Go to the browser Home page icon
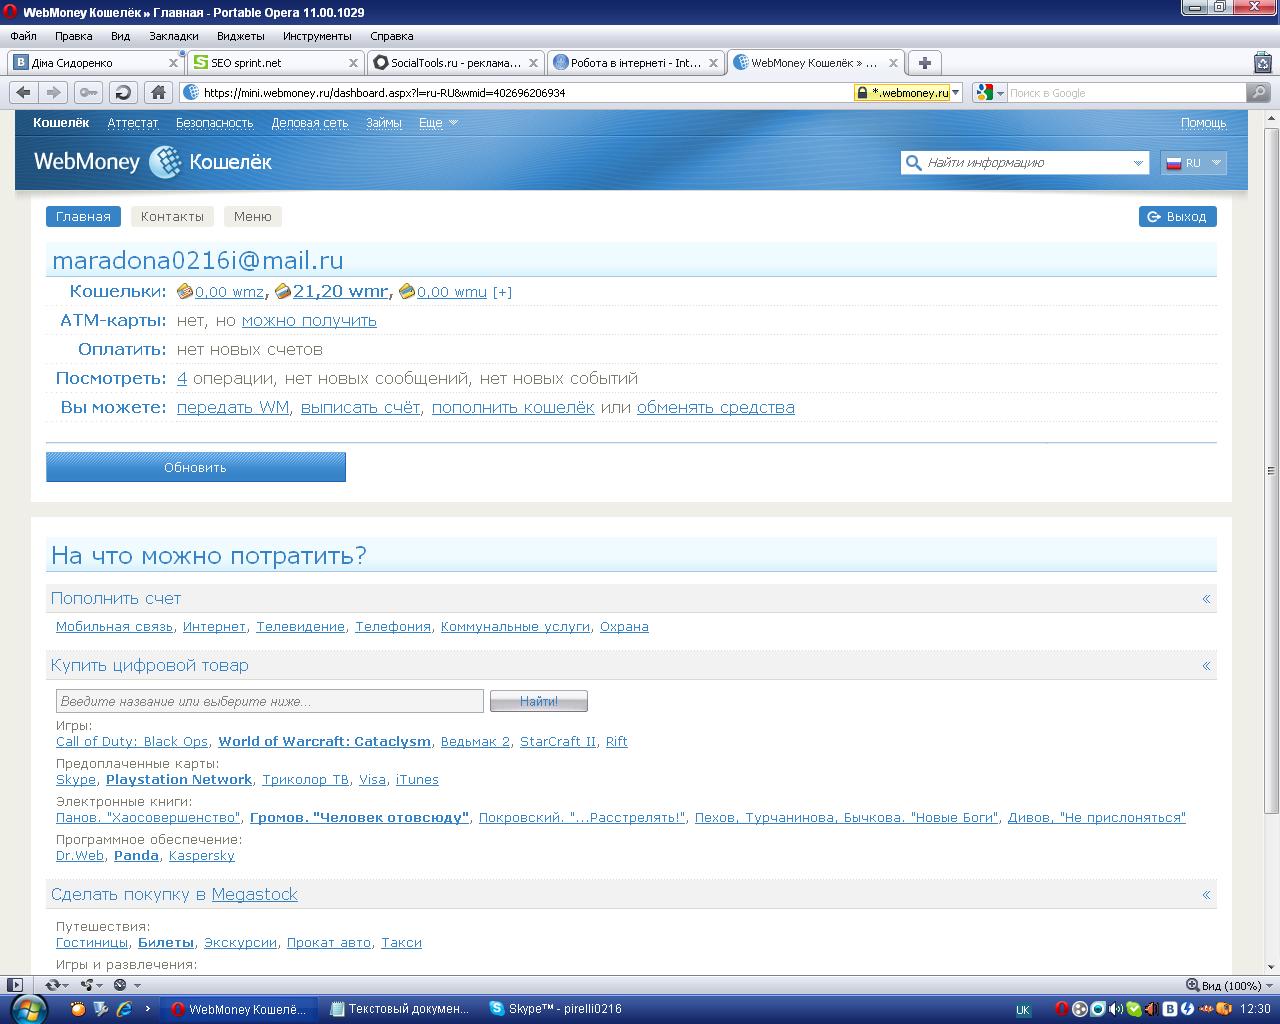The image size is (1280, 1024). tap(158, 93)
